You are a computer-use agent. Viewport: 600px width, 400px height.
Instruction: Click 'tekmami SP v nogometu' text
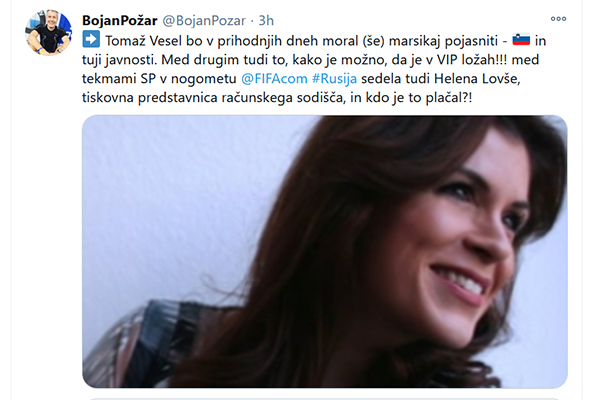coord(159,78)
